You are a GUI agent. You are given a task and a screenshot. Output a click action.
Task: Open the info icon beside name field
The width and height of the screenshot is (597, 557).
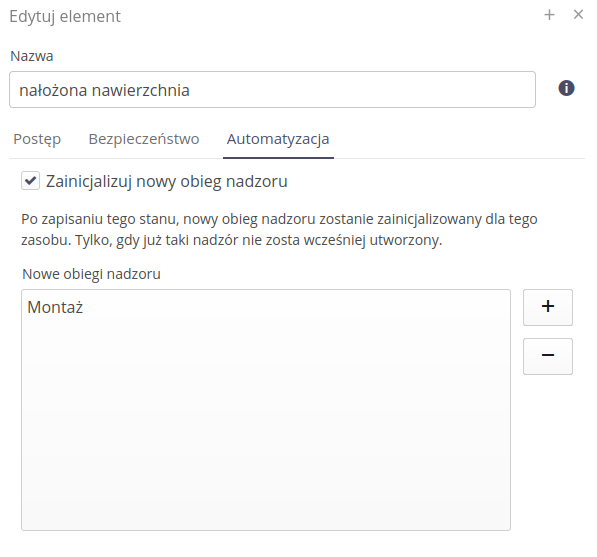click(x=566, y=88)
